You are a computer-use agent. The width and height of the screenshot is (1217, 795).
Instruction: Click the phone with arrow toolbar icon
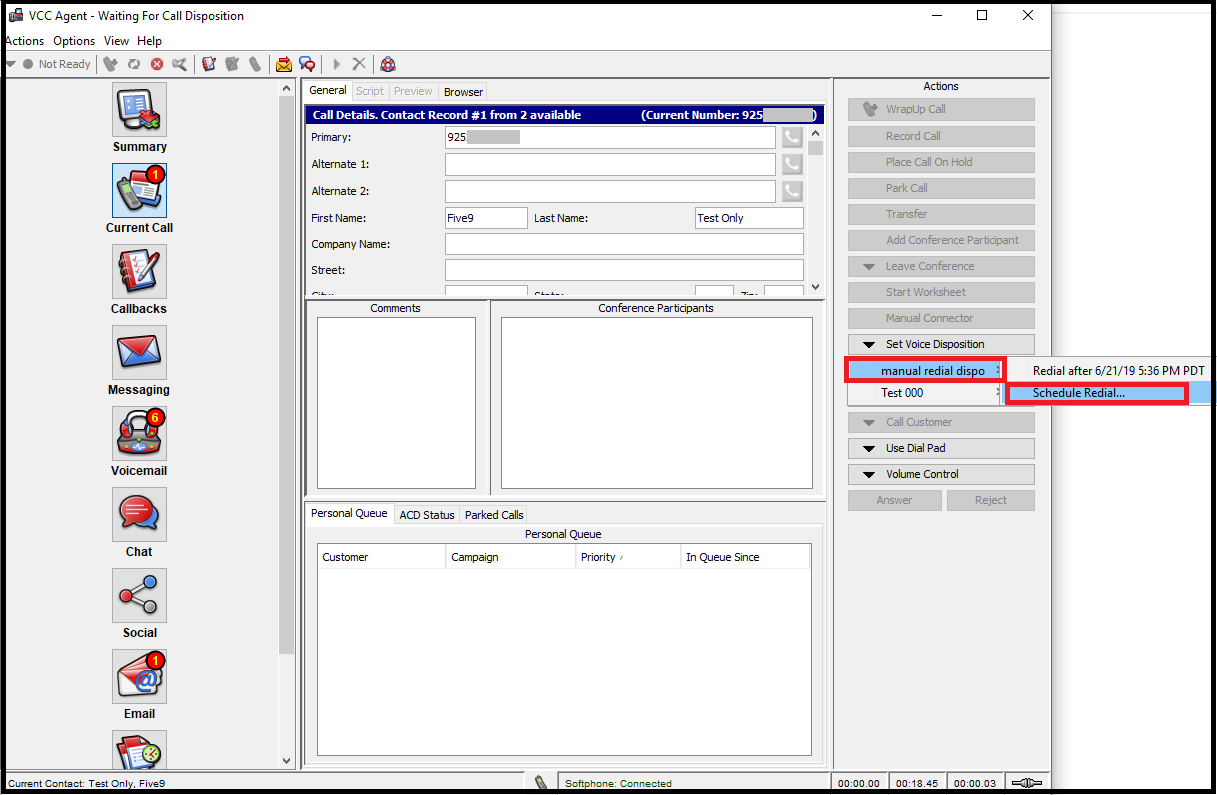click(111, 64)
